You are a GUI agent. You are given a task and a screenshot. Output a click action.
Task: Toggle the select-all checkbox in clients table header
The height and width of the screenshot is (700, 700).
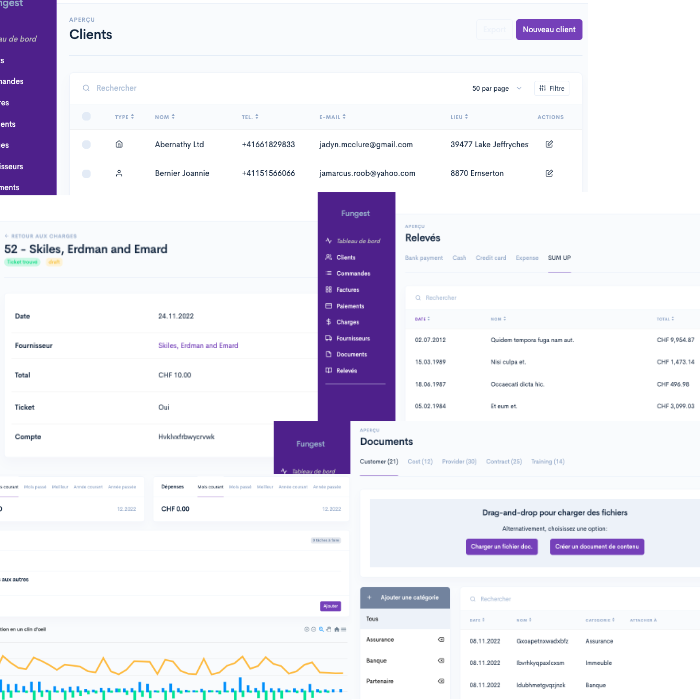click(x=86, y=117)
